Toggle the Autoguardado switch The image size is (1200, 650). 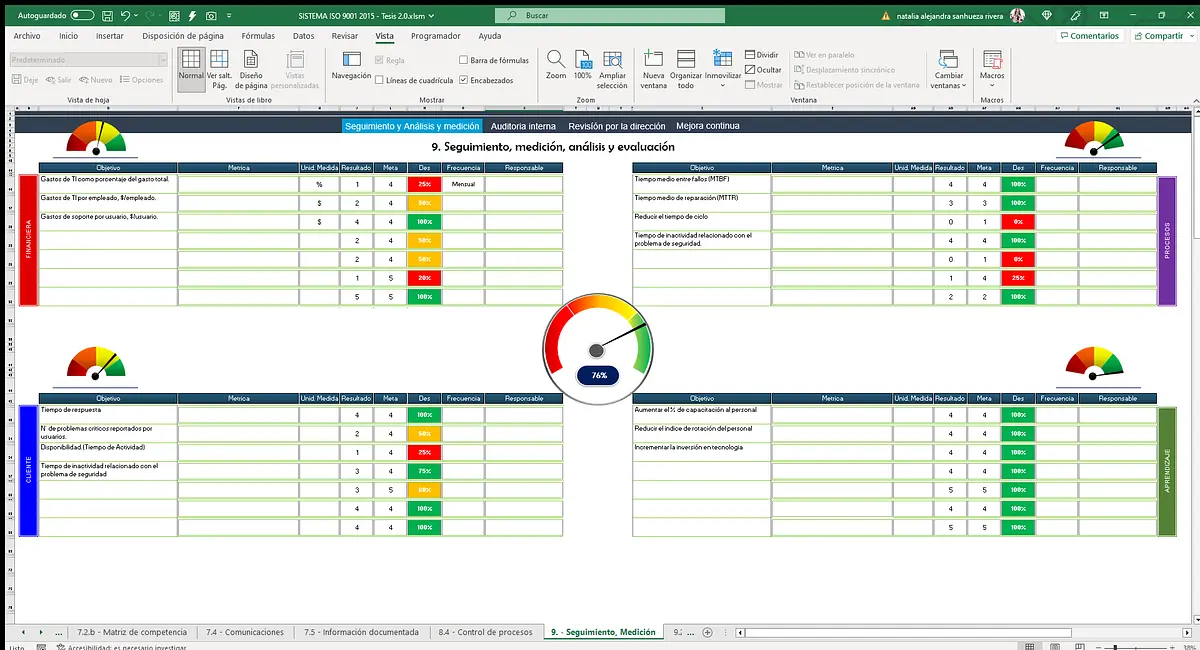pos(82,16)
